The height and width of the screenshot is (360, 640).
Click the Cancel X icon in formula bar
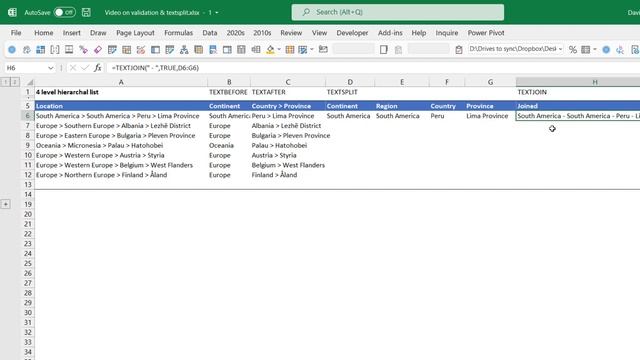tap(73, 68)
